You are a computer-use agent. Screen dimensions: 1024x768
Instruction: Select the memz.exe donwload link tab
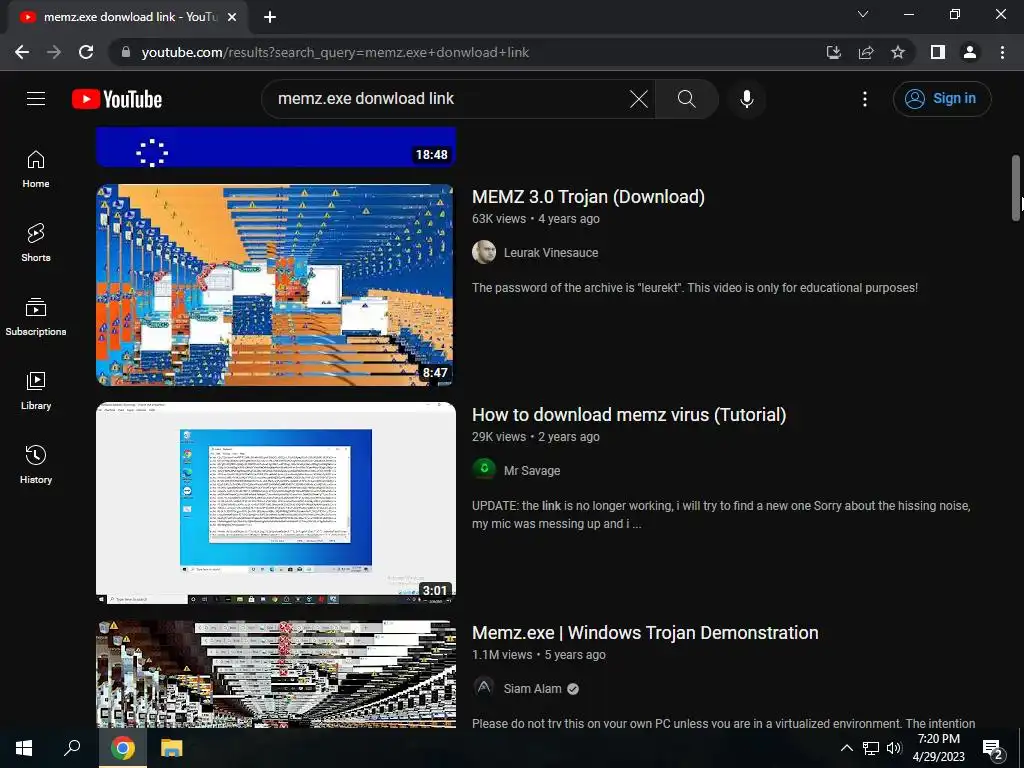129,17
